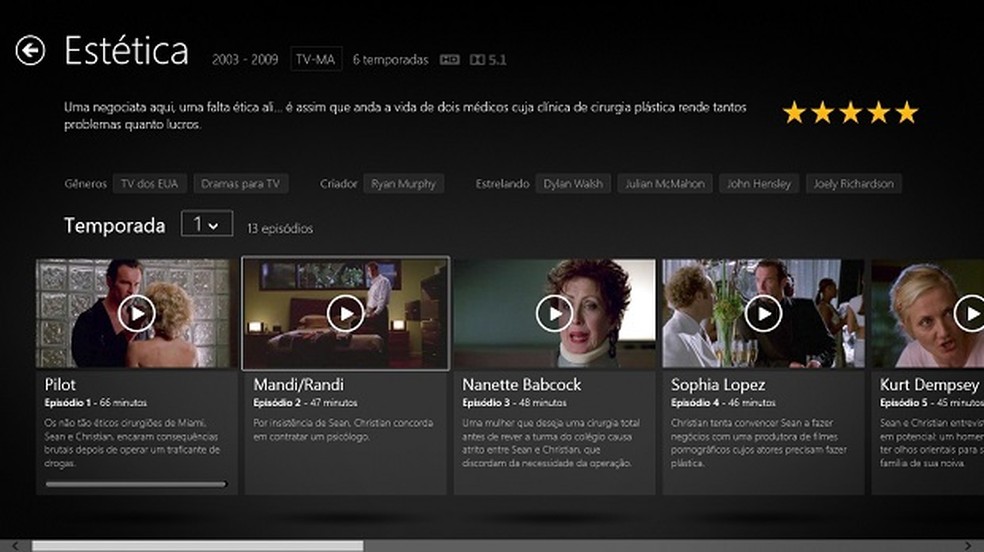Click the show synopsis paragraph
This screenshot has height=552, width=984.
coord(405,116)
